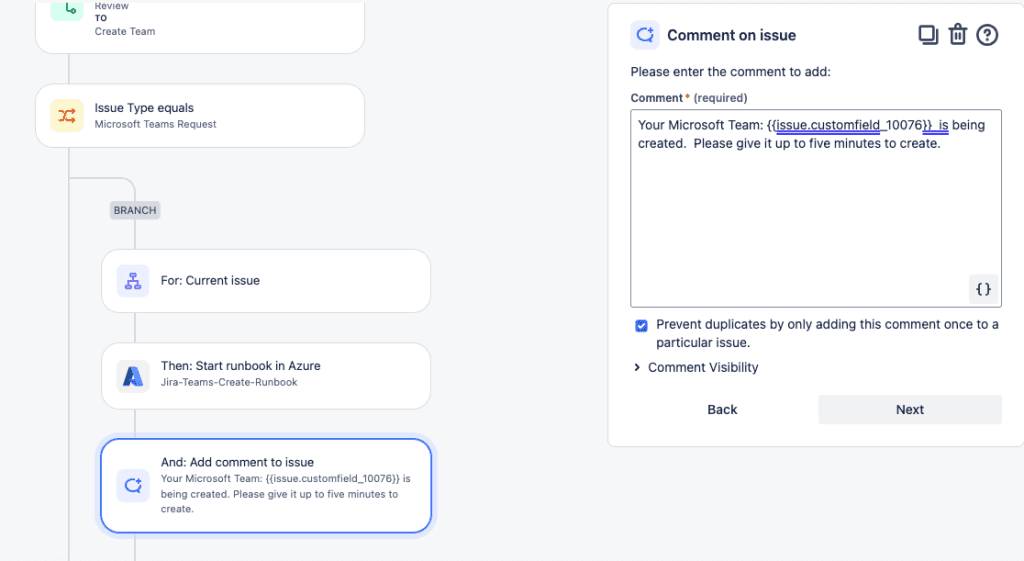1024x561 pixels.
Task: Click the For: Current issue branch icon
Action: coord(133,281)
